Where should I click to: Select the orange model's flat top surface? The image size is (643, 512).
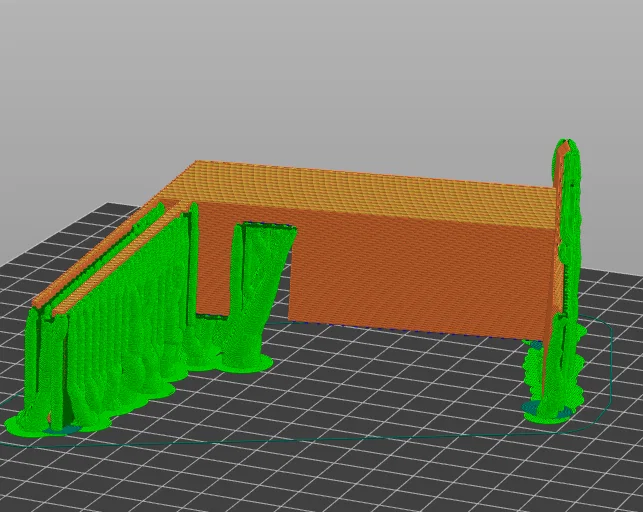(361, 195)
